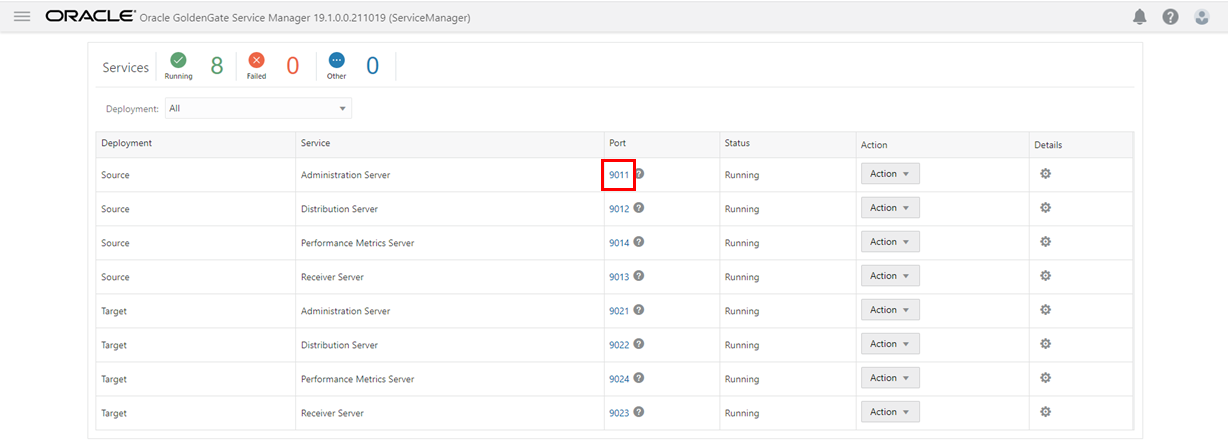Expand Action dropdown for Source Administration Server
The image size is (1228, 445).
click(889, 174)
